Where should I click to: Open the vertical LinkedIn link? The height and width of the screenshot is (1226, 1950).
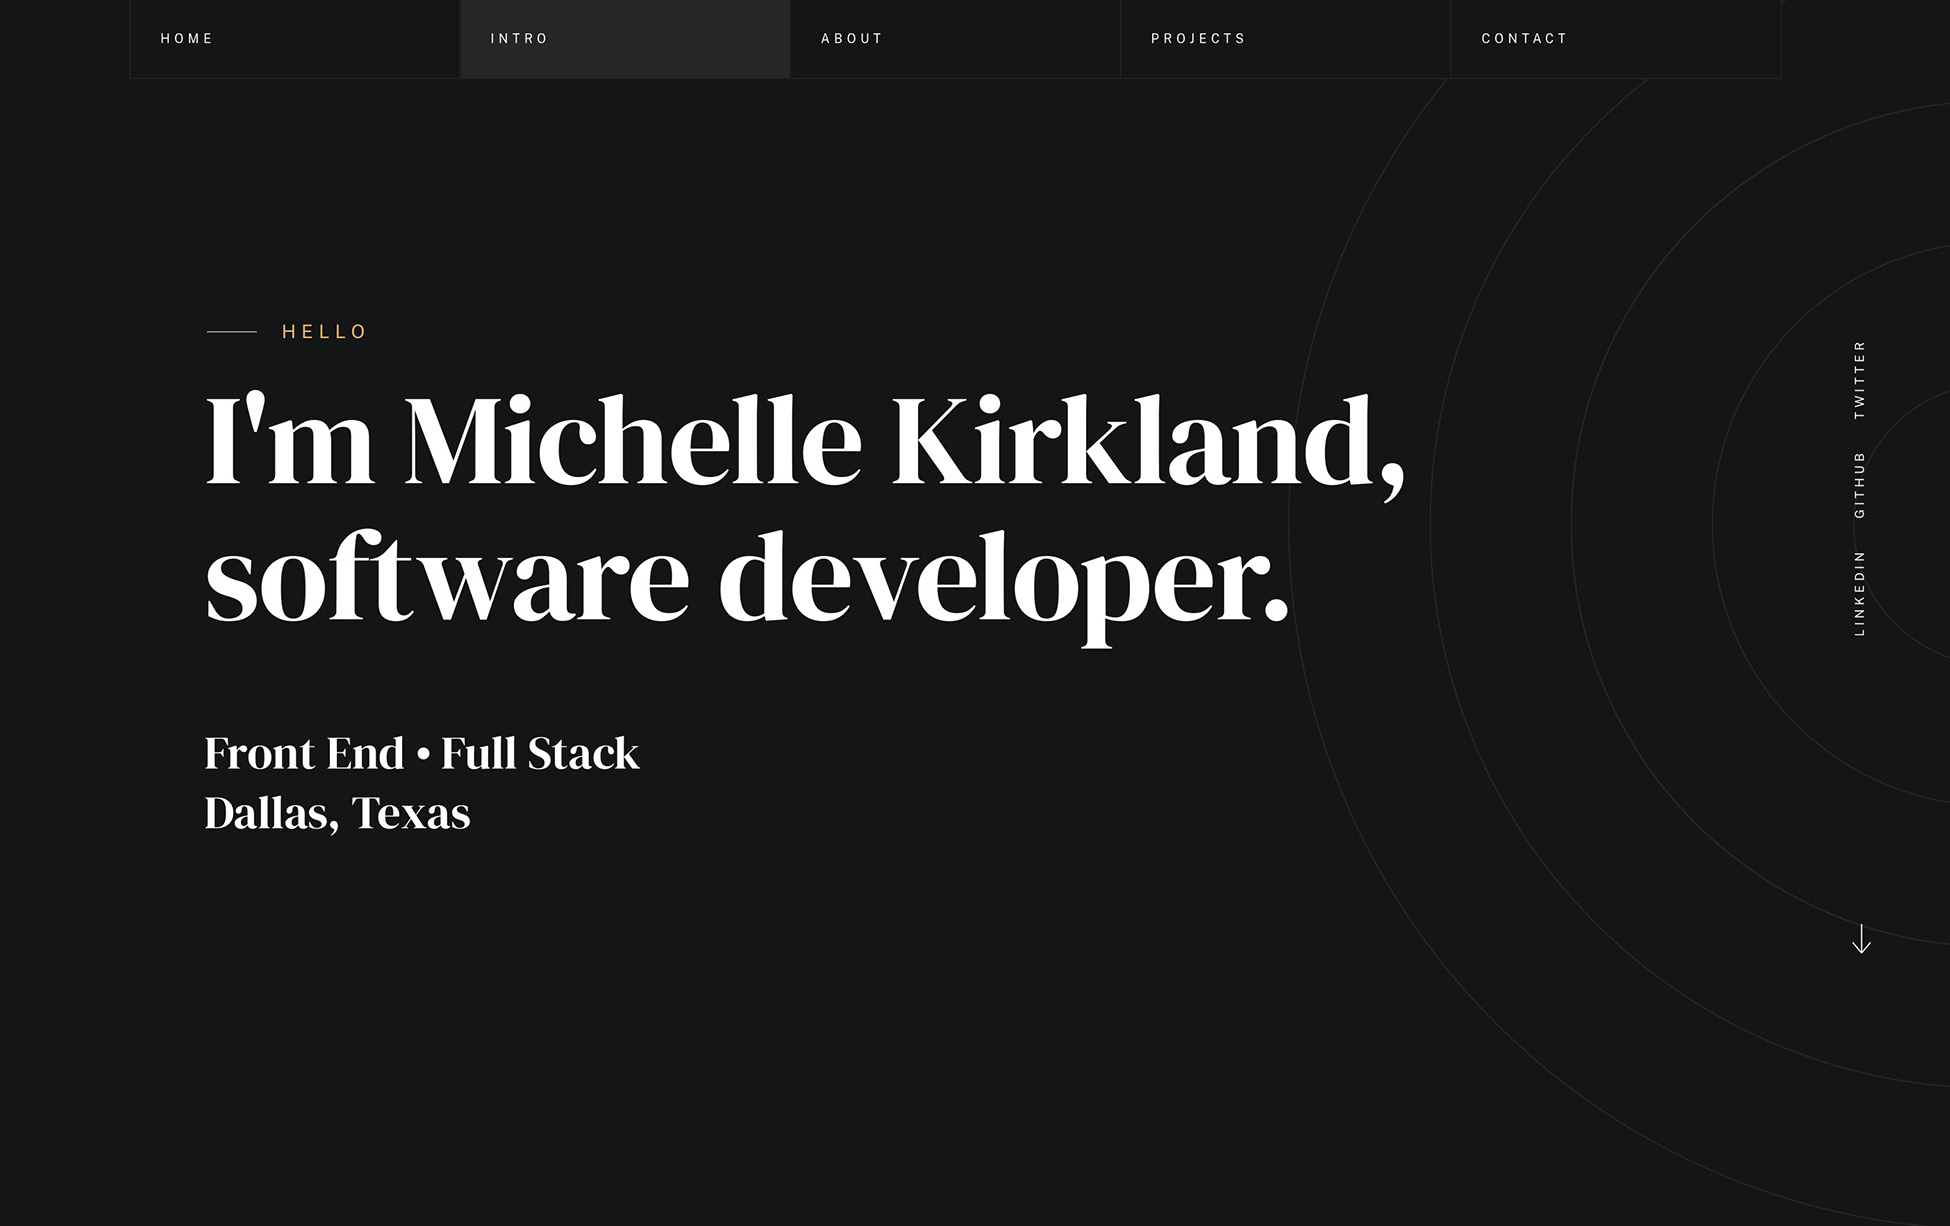pos(1860,593)
